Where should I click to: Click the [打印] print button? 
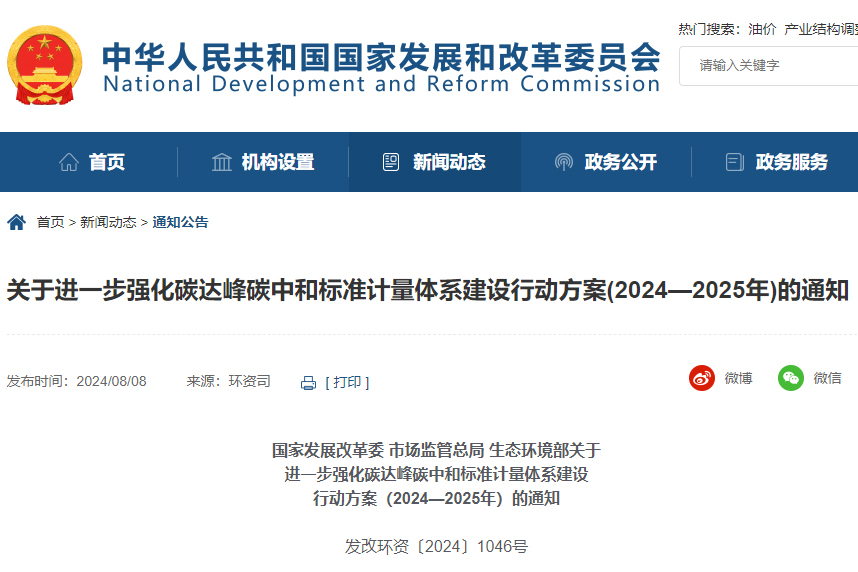point(347,382)
